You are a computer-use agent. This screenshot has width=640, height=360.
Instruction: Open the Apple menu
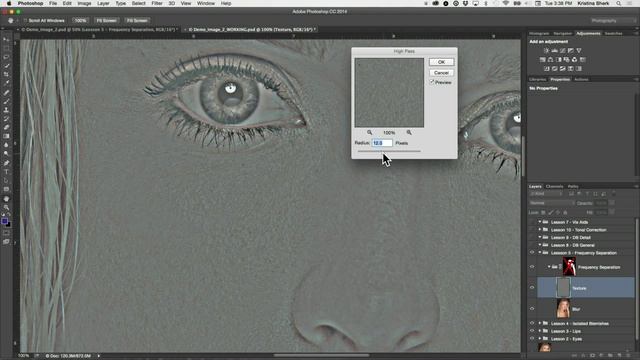click(x=9, y=3)
